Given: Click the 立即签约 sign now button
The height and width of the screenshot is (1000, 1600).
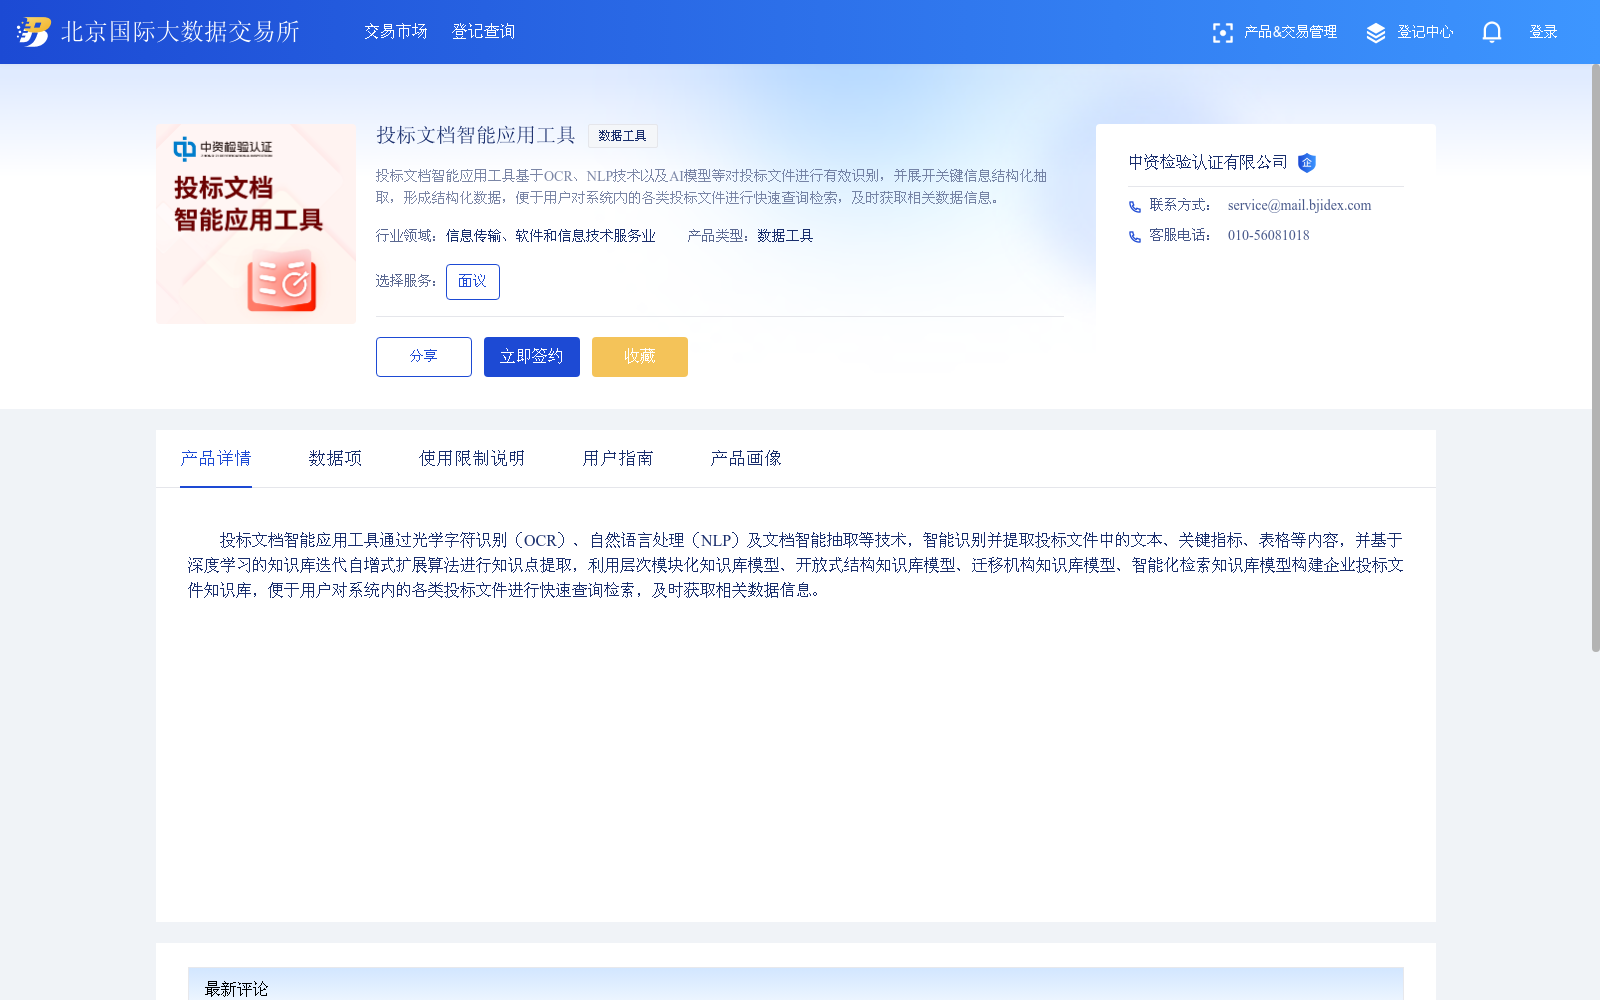Looking at the screenshot, I should click(x=532, y=357).
